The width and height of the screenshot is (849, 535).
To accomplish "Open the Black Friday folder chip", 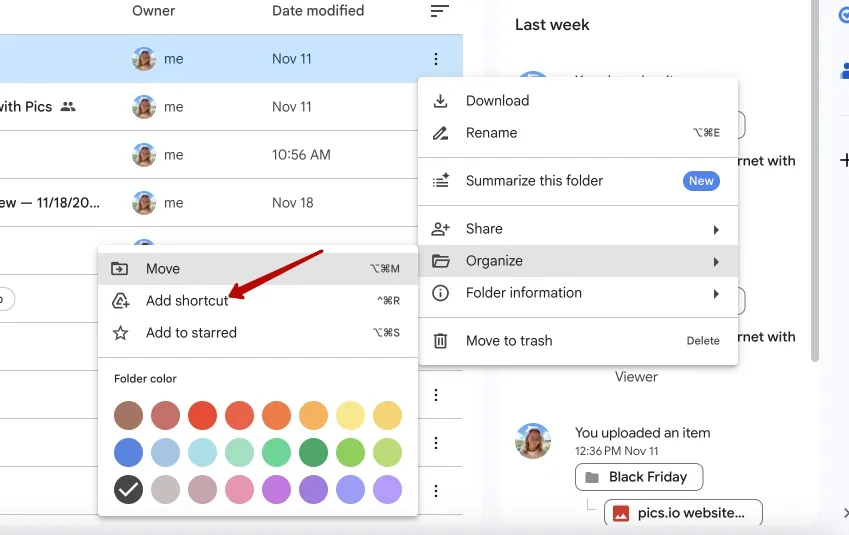I will [x=639, y=477].
